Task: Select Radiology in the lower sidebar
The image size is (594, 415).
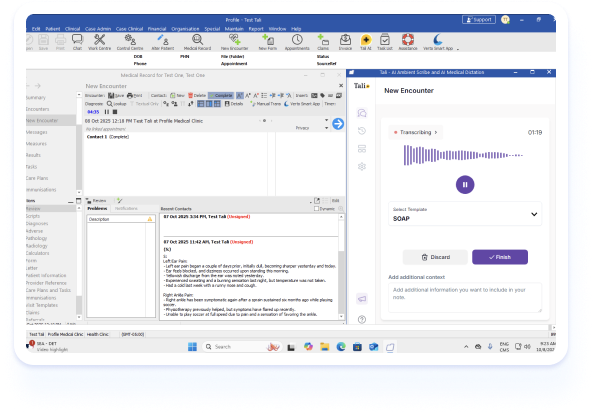Action: click(x=37, y=246)
